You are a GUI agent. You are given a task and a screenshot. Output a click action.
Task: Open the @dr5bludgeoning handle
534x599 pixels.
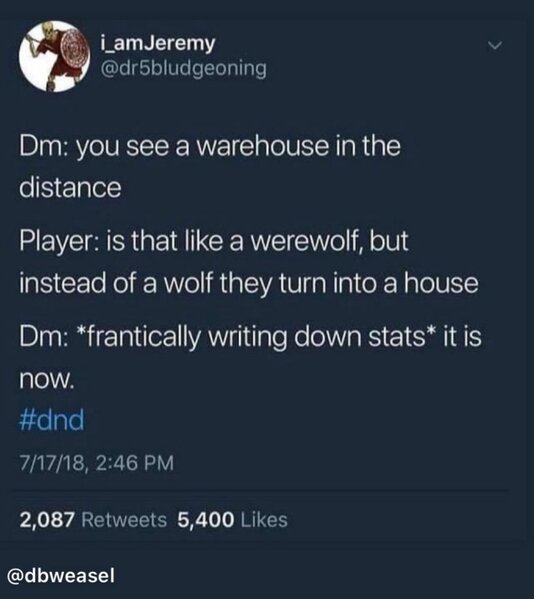point(183,69)
